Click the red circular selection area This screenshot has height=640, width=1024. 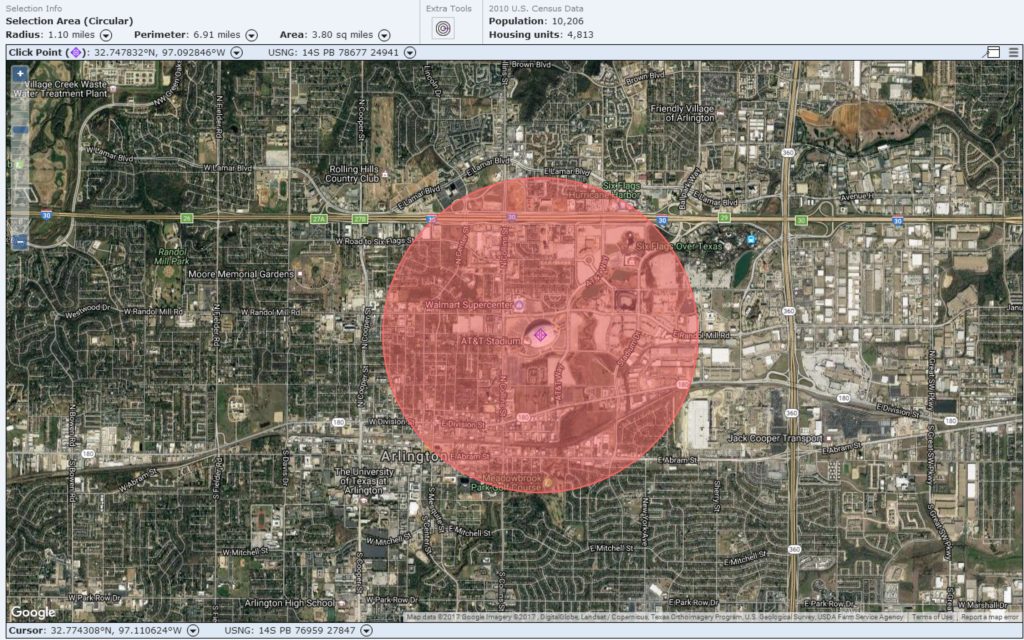[540, 335]
